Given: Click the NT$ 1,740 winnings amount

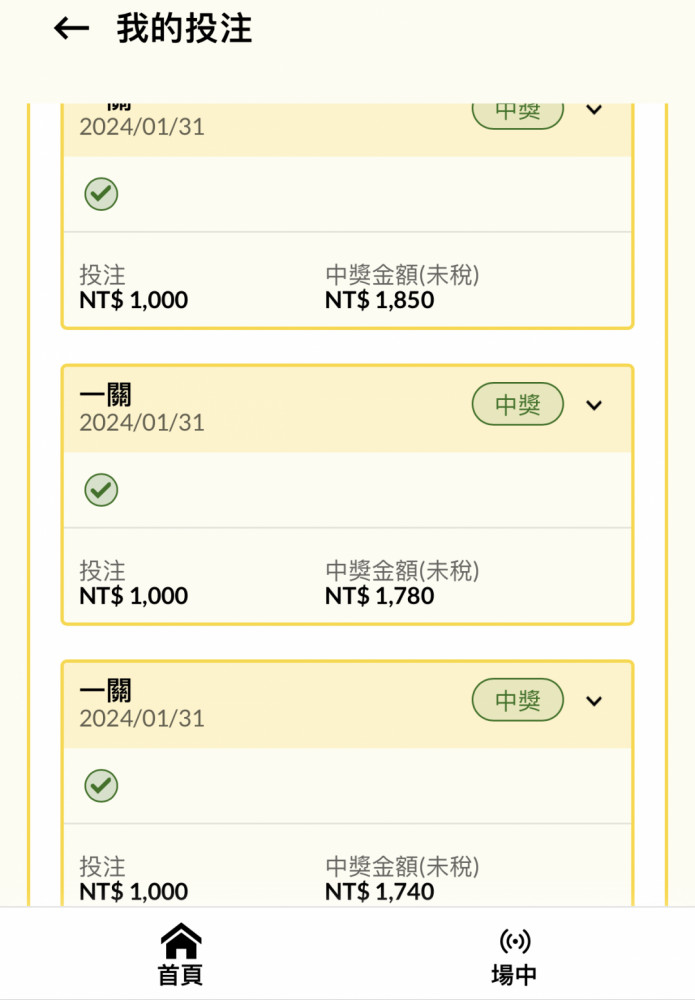Looking at the screenshot, I should (380, 892).
